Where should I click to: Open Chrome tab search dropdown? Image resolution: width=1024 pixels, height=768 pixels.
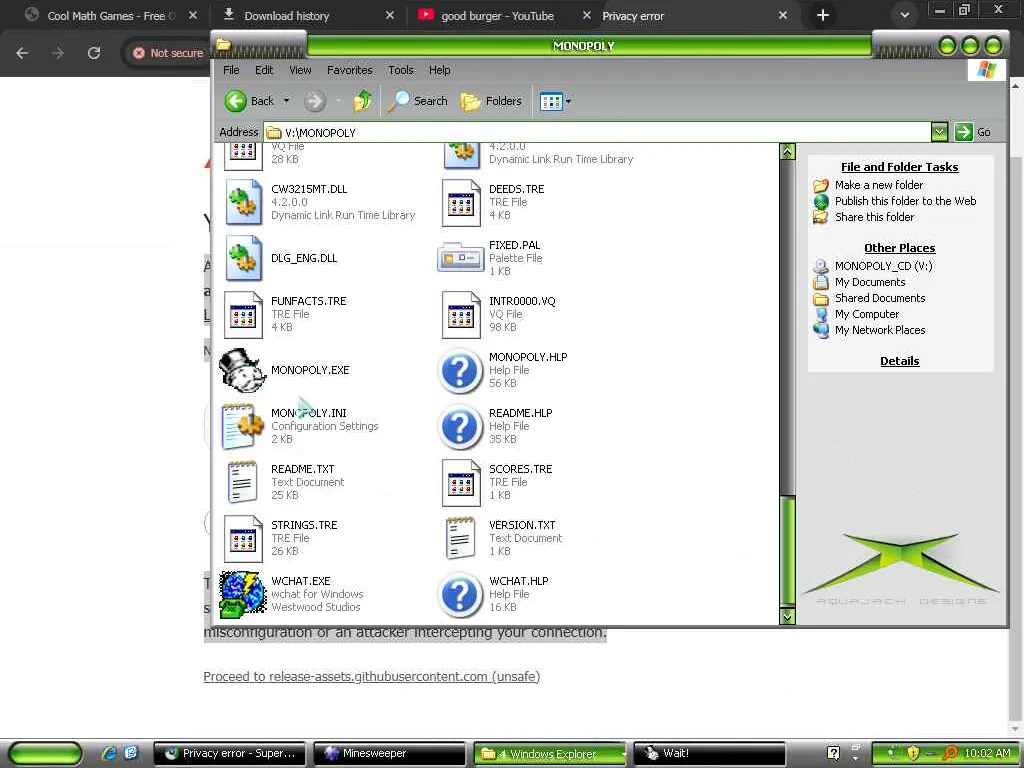[904, 15]
